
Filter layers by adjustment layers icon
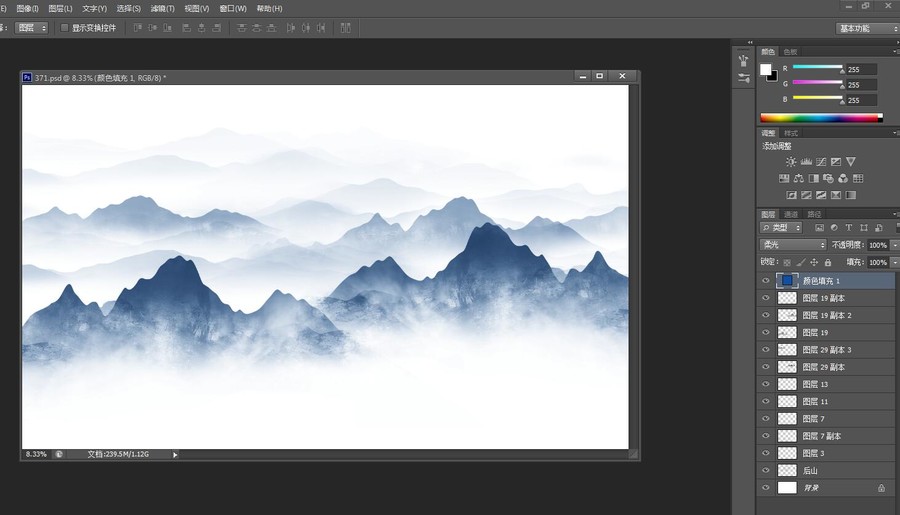tap(834, 228)
